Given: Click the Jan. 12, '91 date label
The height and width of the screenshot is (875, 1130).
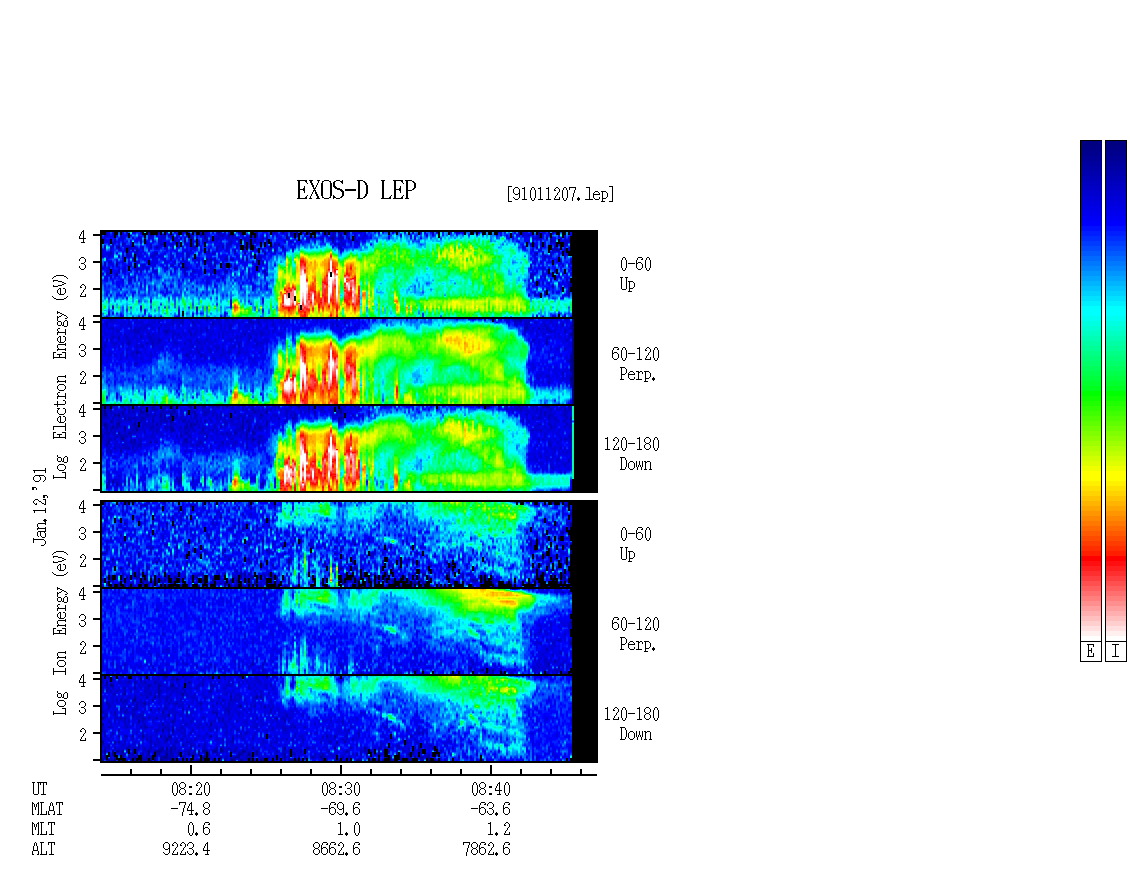Looking at the screenshot, I should click(40, 506).
